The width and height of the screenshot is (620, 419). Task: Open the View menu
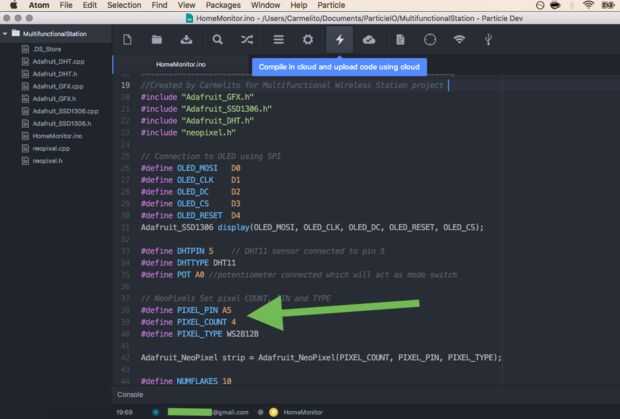point(186,5)
